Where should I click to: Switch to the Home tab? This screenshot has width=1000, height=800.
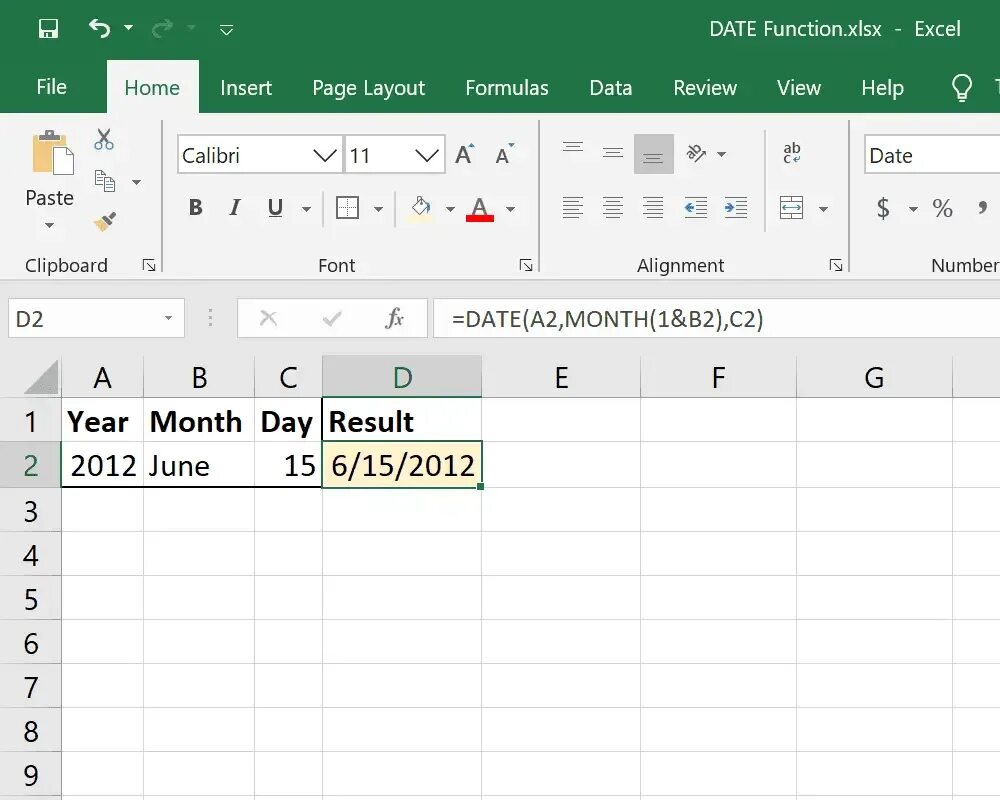click(x=152, y=87)
